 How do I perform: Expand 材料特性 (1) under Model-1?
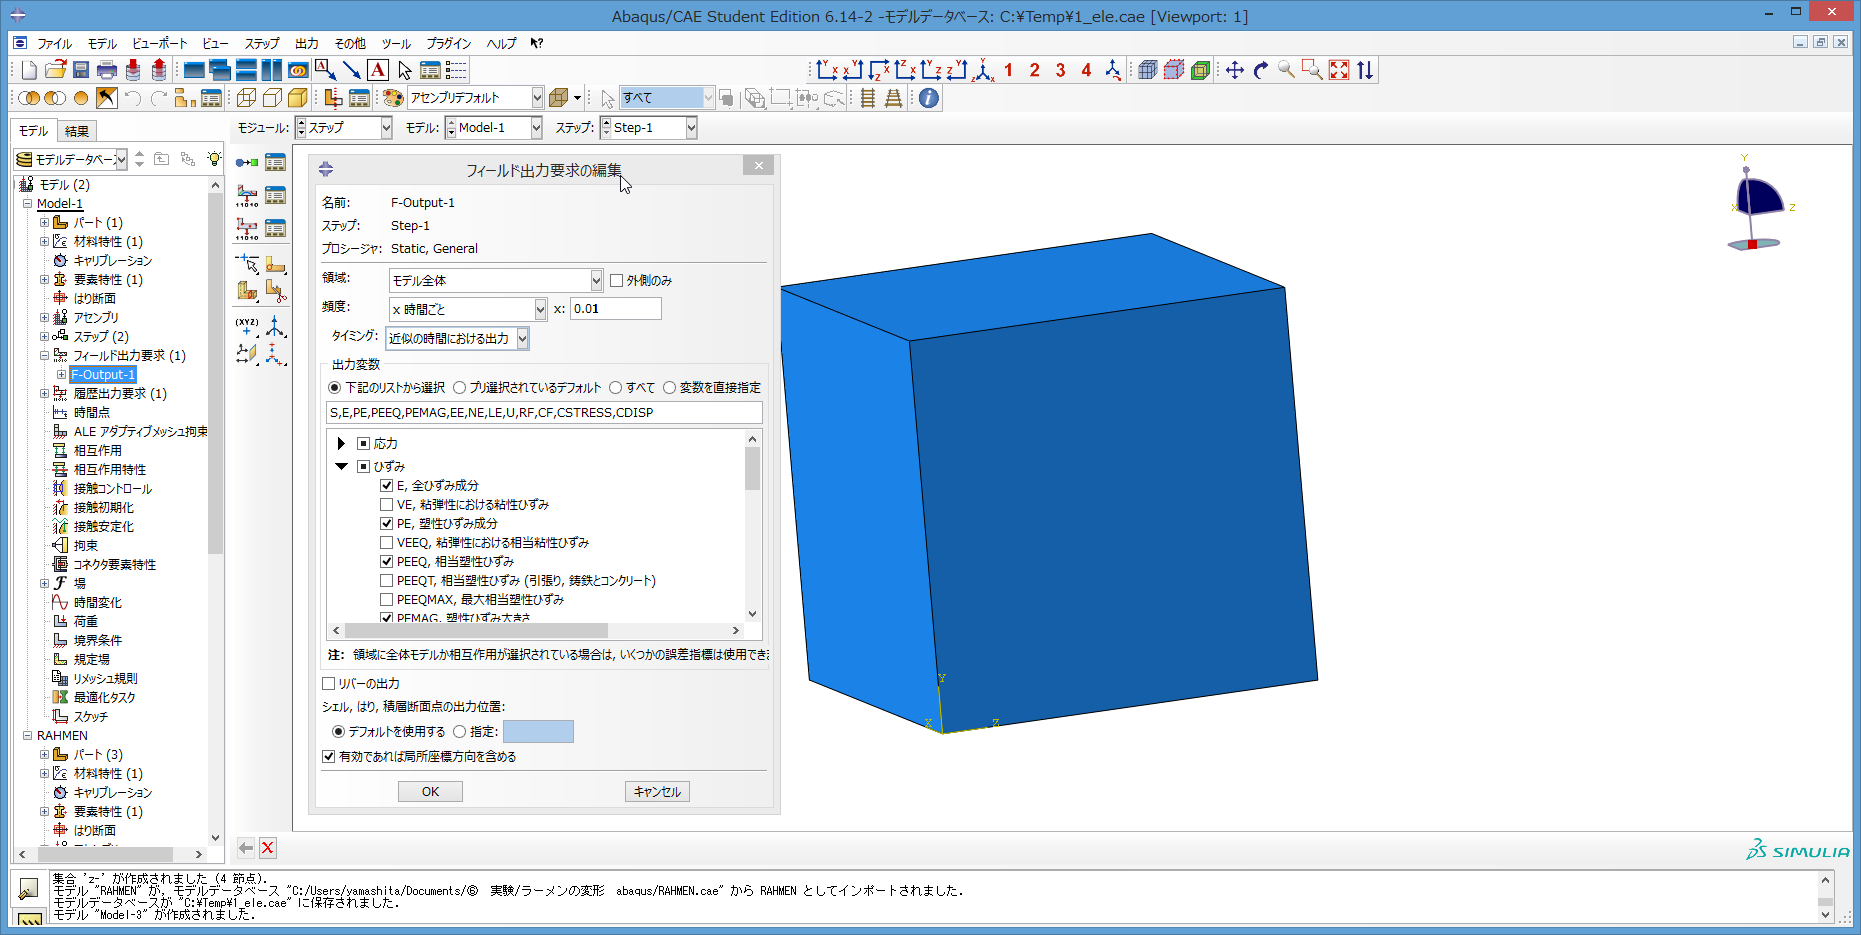click(x=44, y=242)
